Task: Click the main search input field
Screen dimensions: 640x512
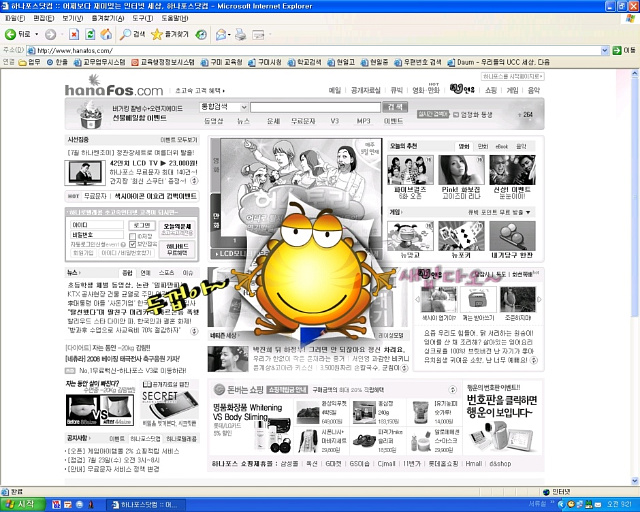Action: point(315,107)
